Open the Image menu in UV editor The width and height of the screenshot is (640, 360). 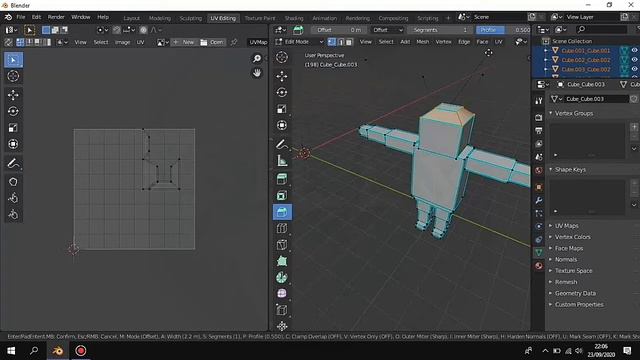pyautogui.click(x=122, y=42)
